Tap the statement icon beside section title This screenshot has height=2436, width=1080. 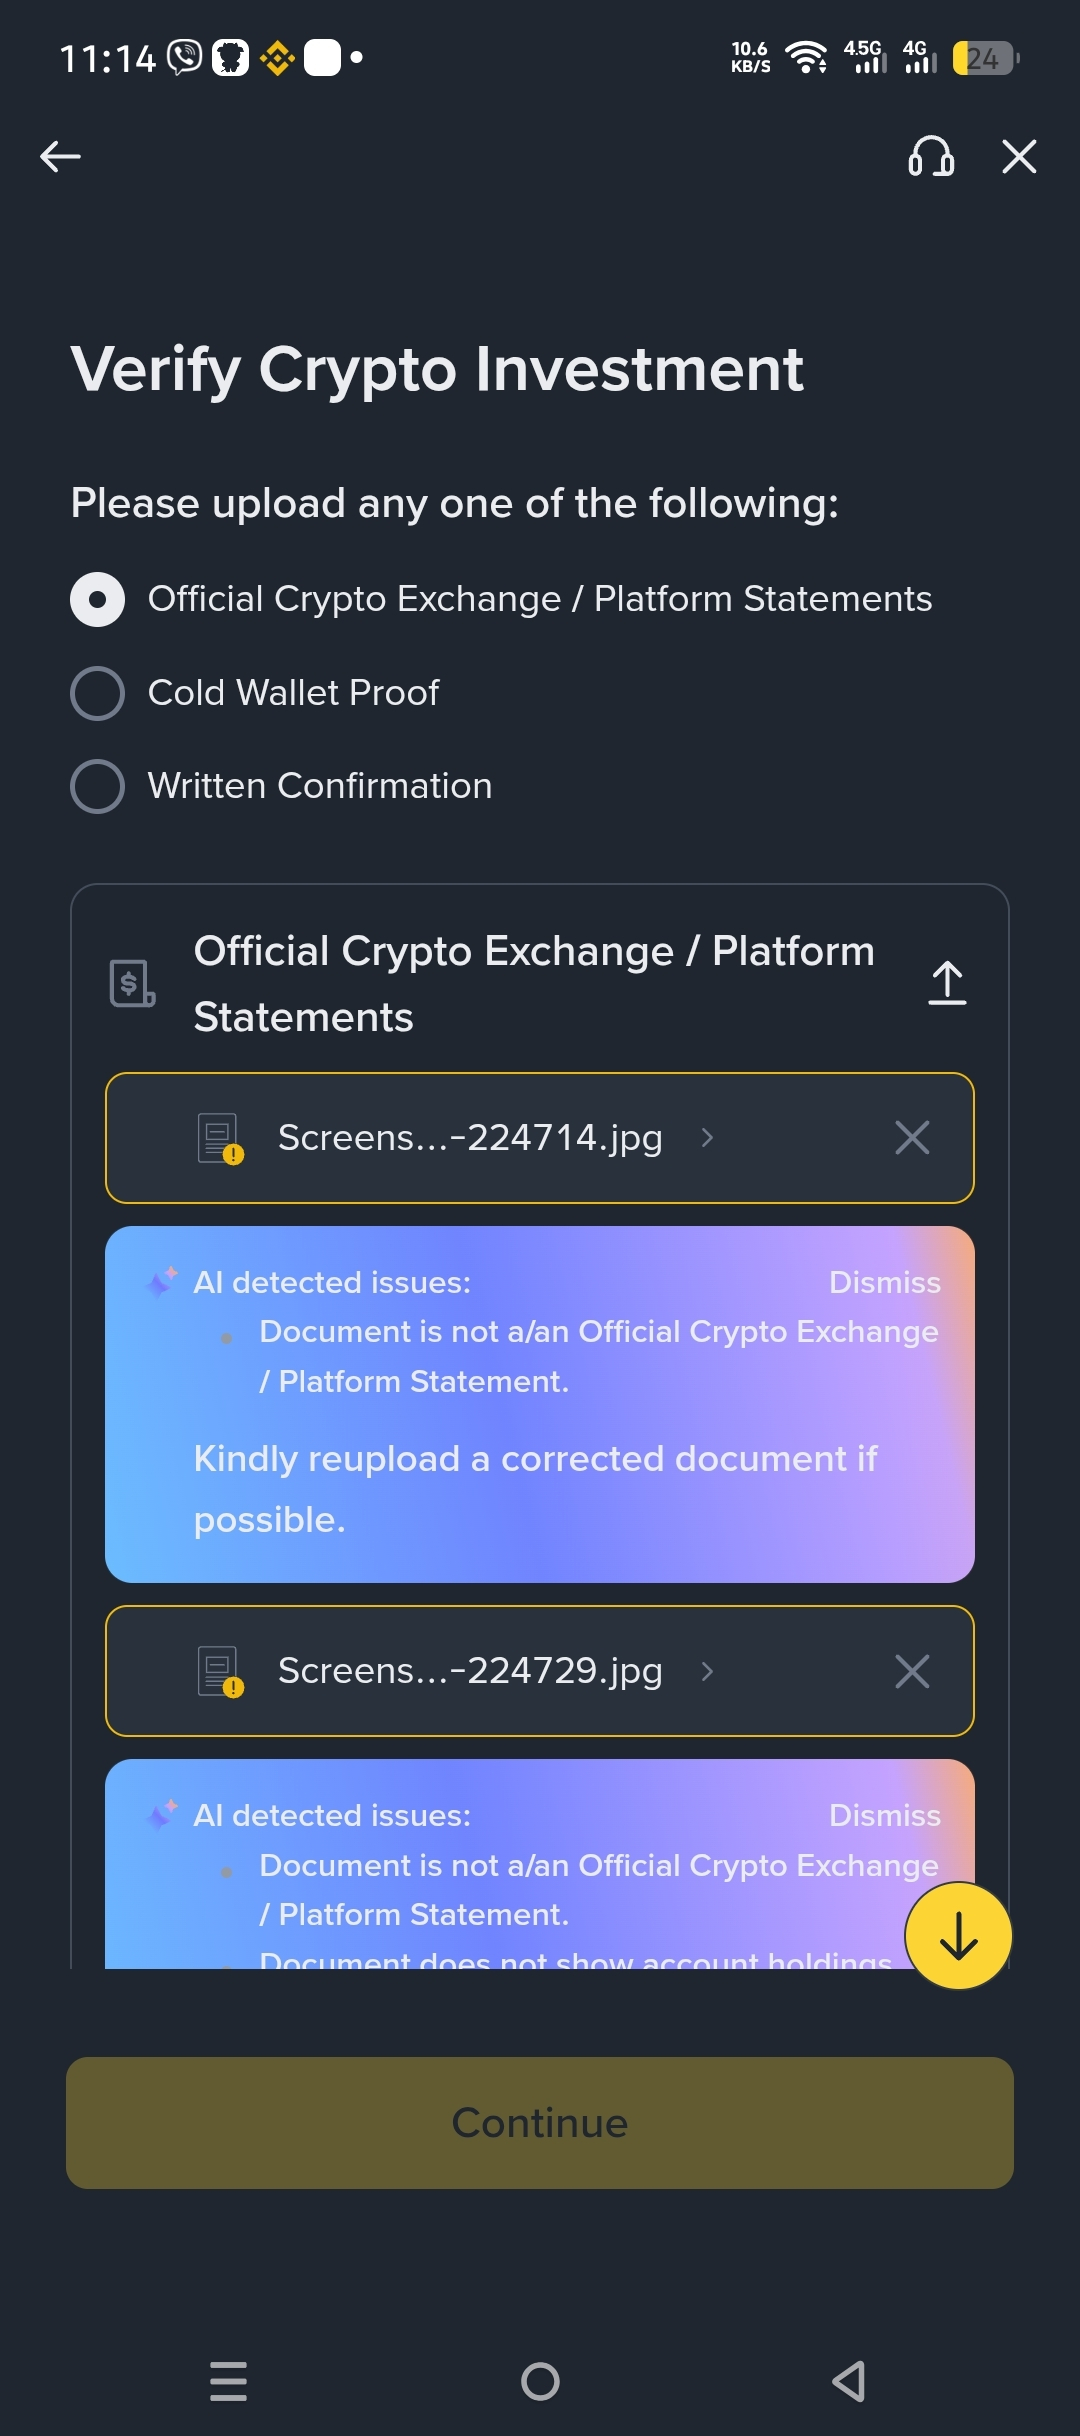132,983
